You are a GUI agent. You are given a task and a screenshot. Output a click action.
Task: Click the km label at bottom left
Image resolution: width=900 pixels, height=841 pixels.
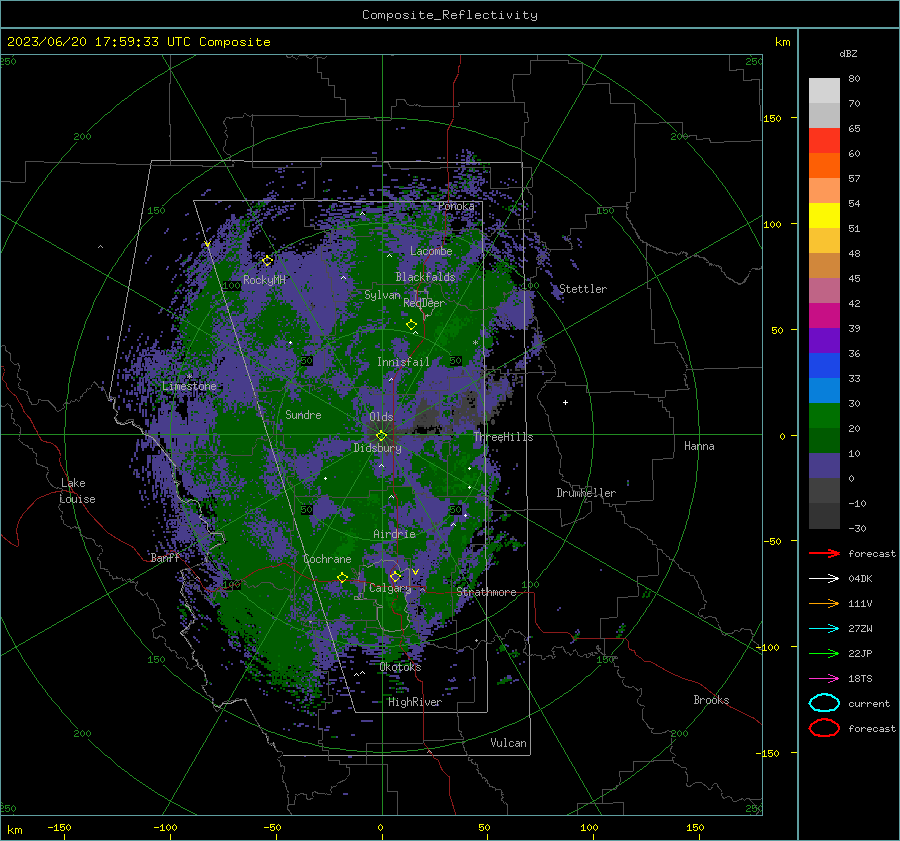tap(15, 830)
